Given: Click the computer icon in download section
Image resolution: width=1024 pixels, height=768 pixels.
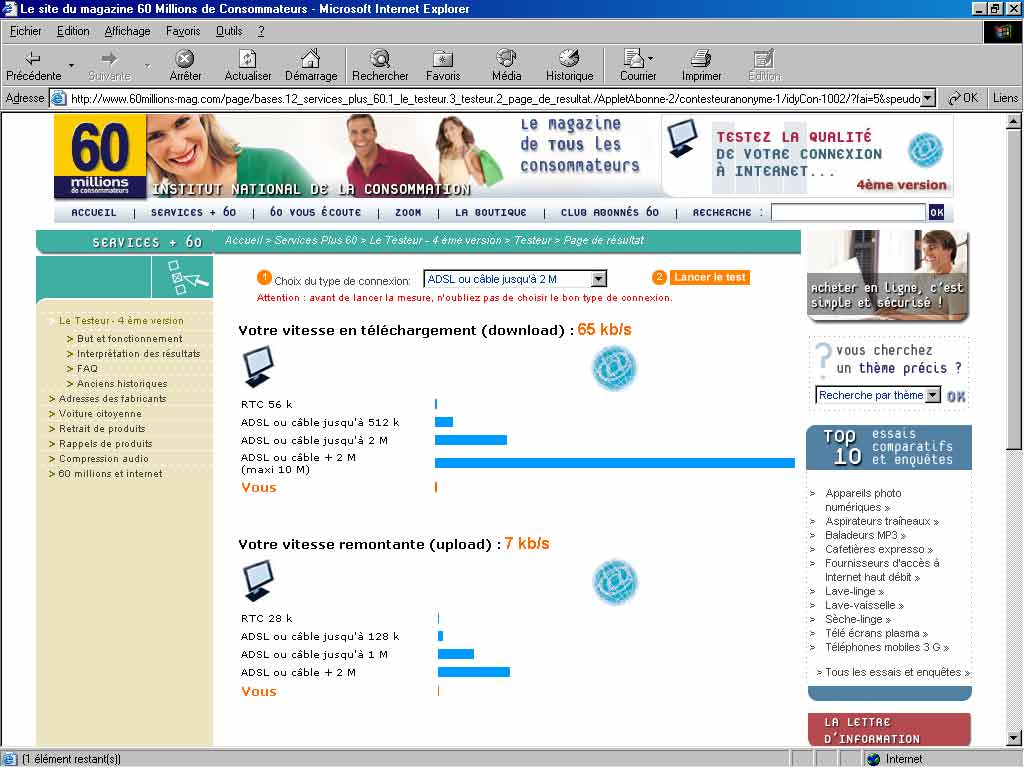Looking at the screenshot, I should click(x=259, y=366).
